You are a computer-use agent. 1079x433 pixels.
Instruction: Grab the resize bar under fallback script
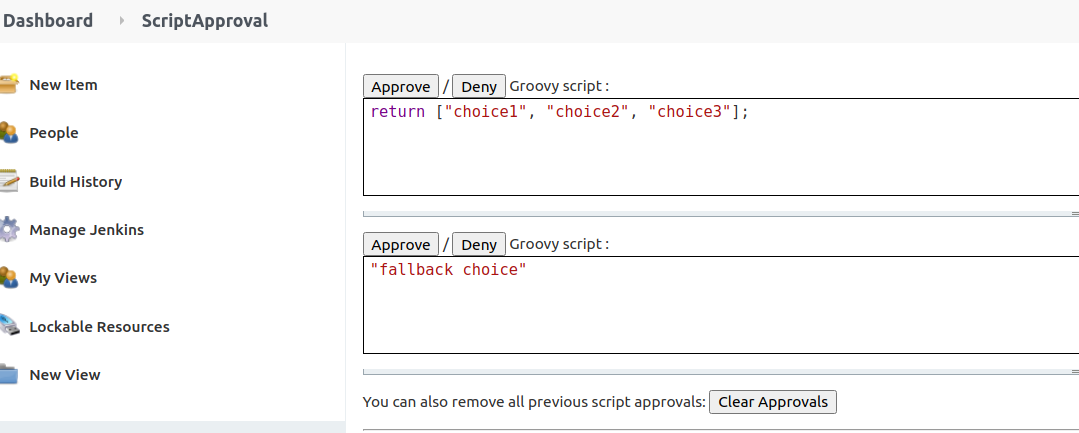[x=720, y=371]
